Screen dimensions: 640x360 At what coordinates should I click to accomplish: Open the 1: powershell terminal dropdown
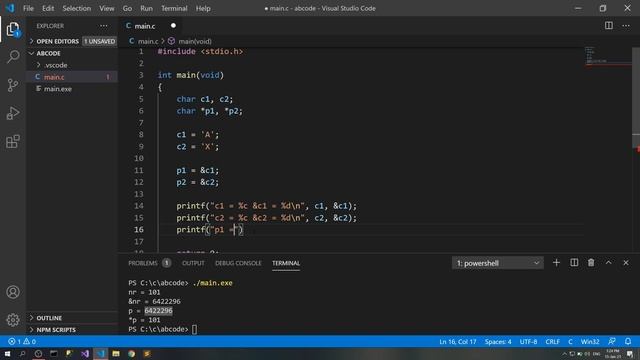498,263
